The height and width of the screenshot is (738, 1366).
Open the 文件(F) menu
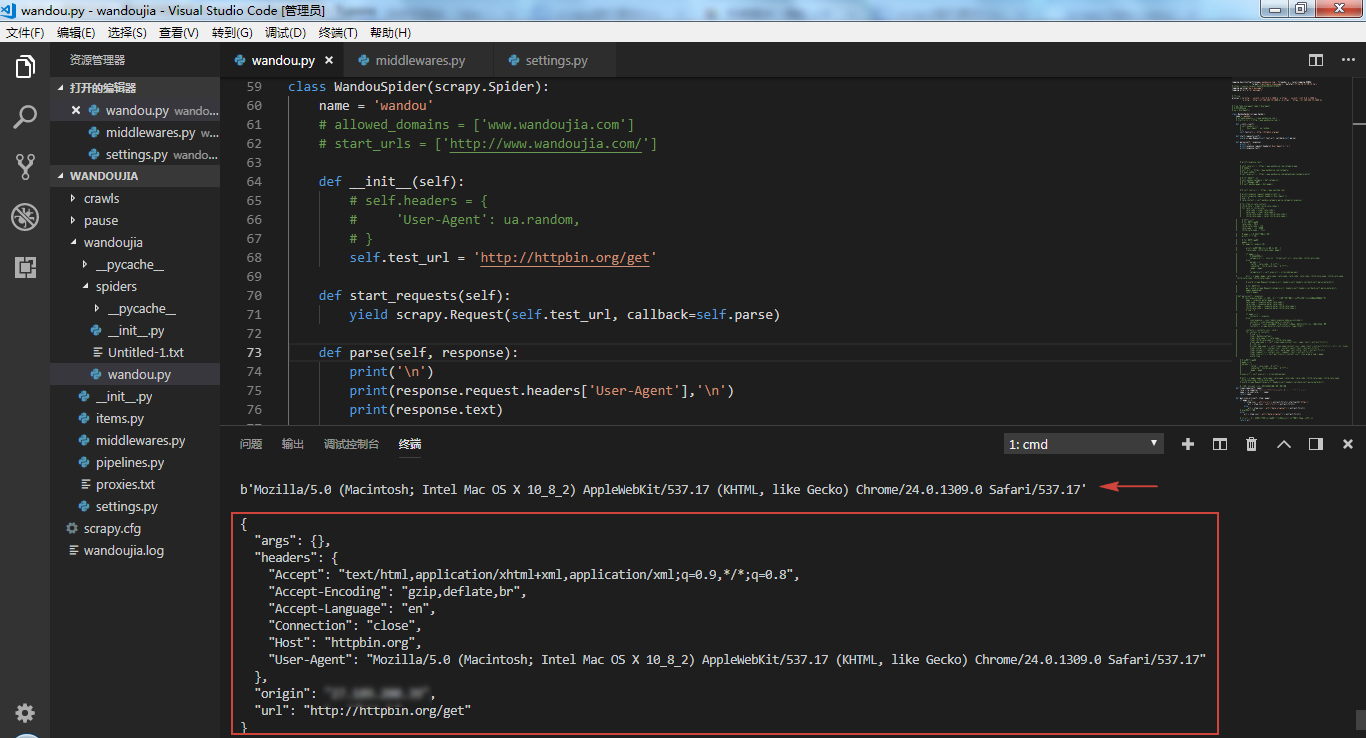coord(25,33)
